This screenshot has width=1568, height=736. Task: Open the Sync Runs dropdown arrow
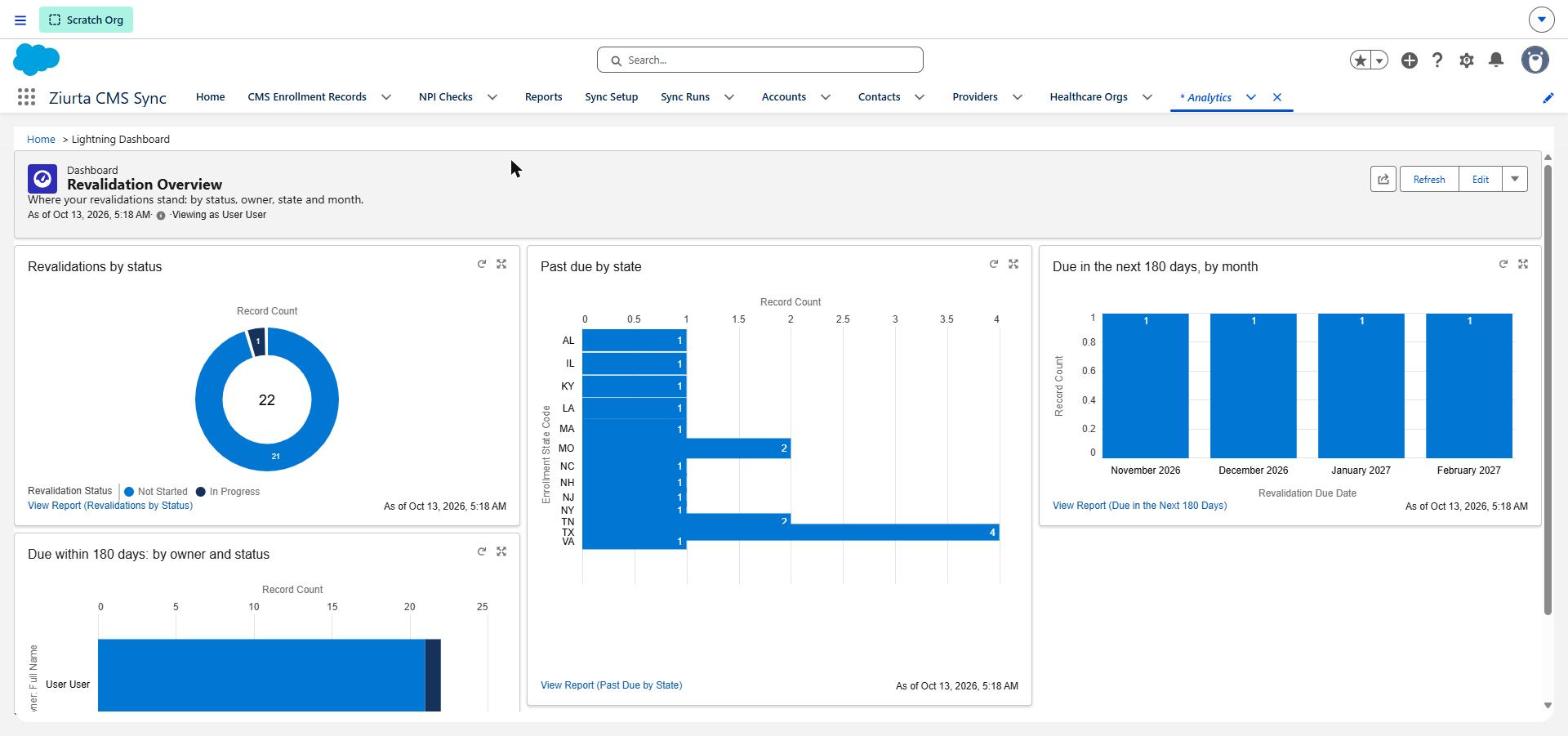click(x=729, y=97)
